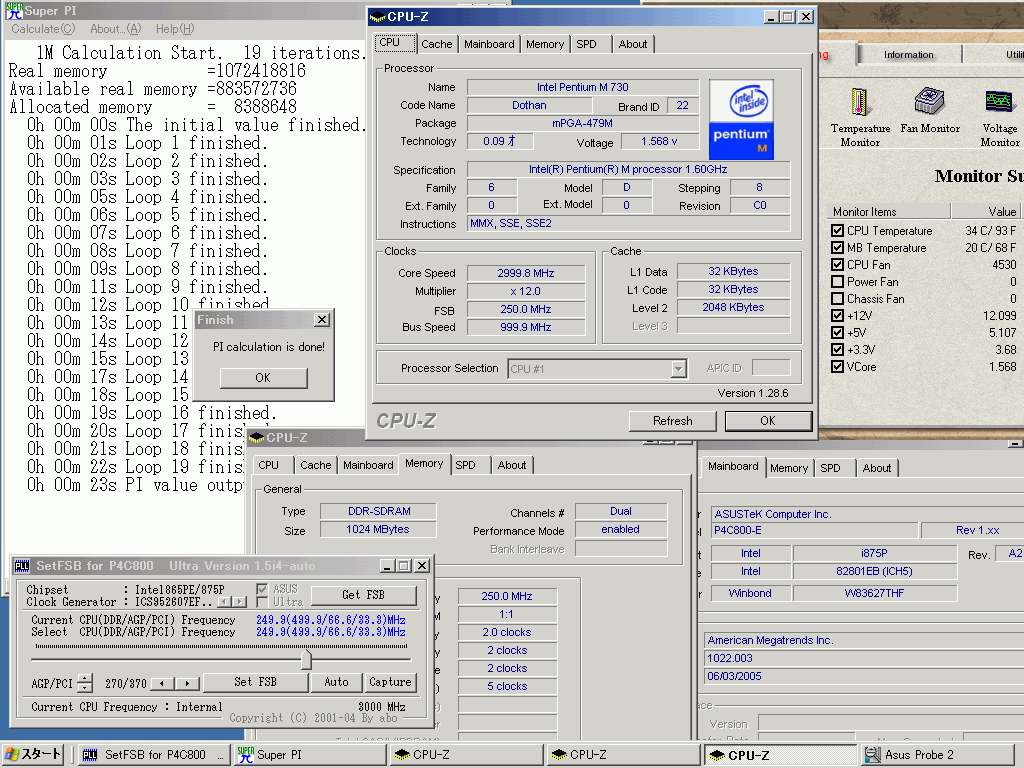Screen dimensions: 1024x768
Task: Select the Information tab in Asus Probe
Action: pyautogui.click(x=908, y=55)
